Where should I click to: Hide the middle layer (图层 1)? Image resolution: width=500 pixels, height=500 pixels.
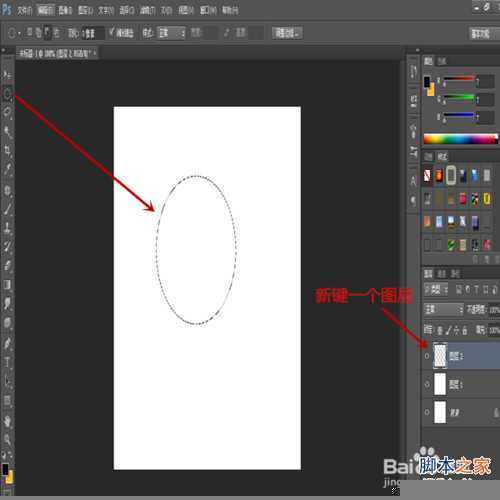click(427, 384)
